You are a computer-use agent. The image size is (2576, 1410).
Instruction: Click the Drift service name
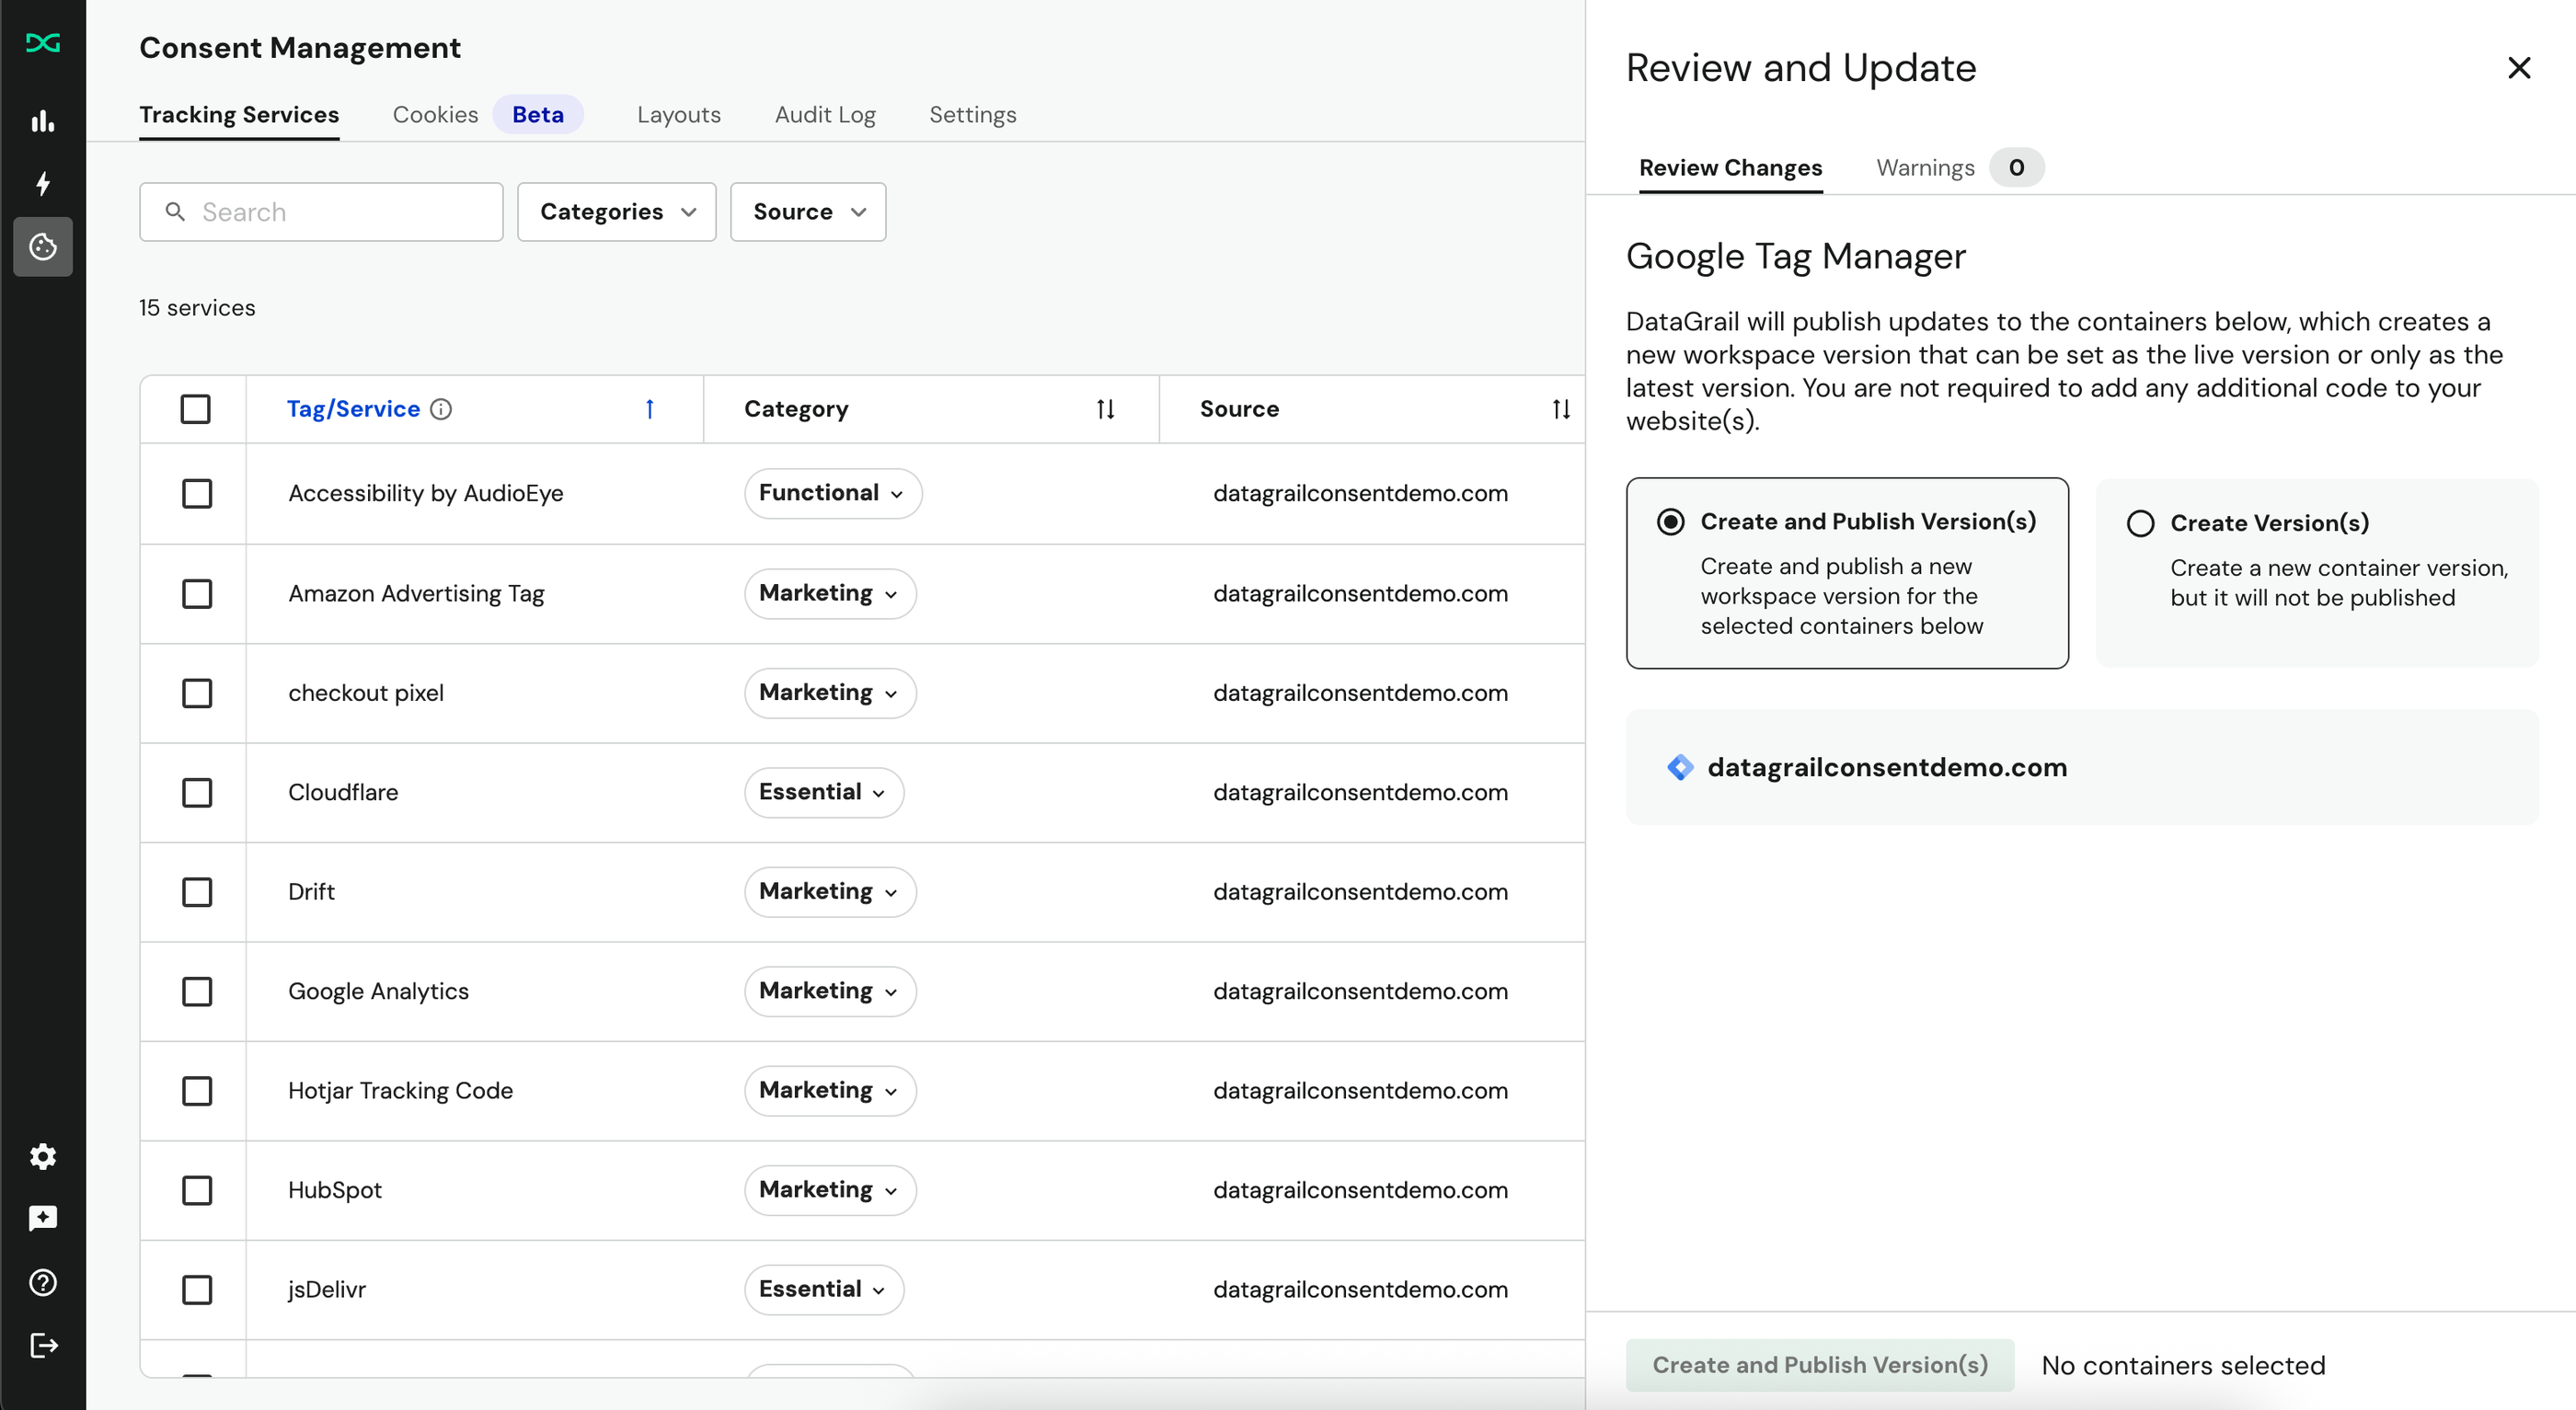click(311, 892)
